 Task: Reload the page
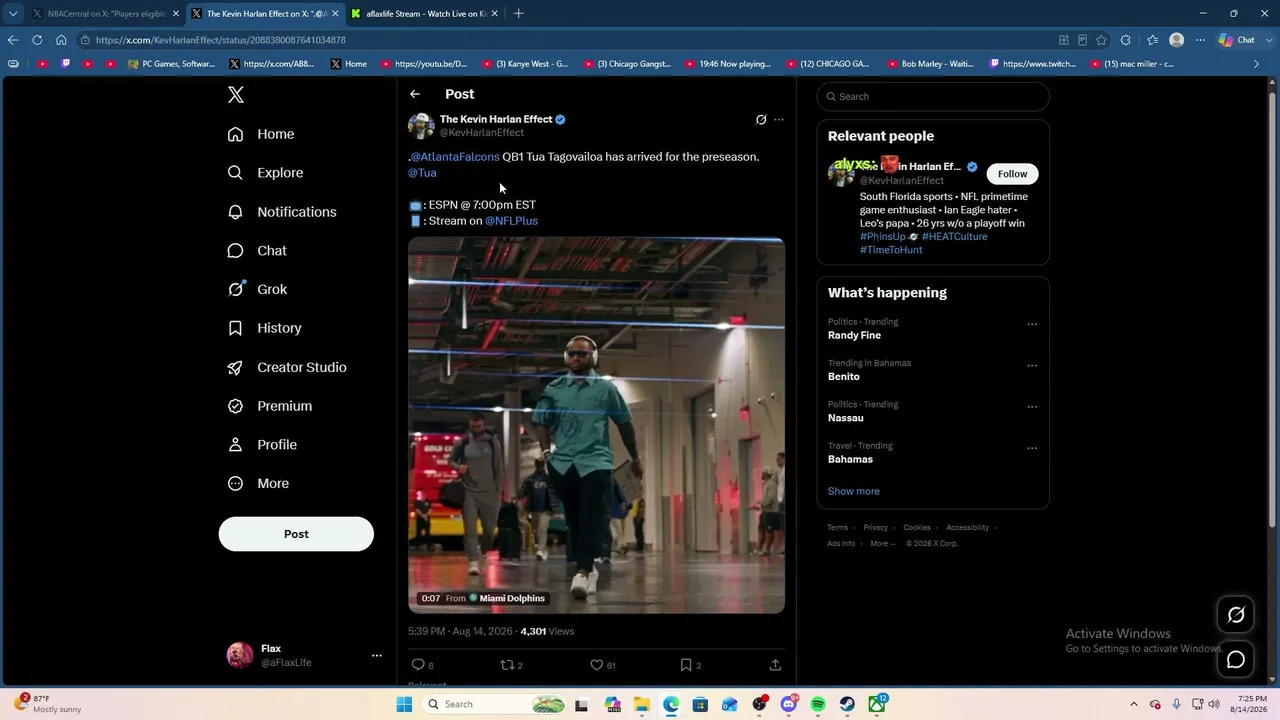pyautogui.click(x=37, y=40)
